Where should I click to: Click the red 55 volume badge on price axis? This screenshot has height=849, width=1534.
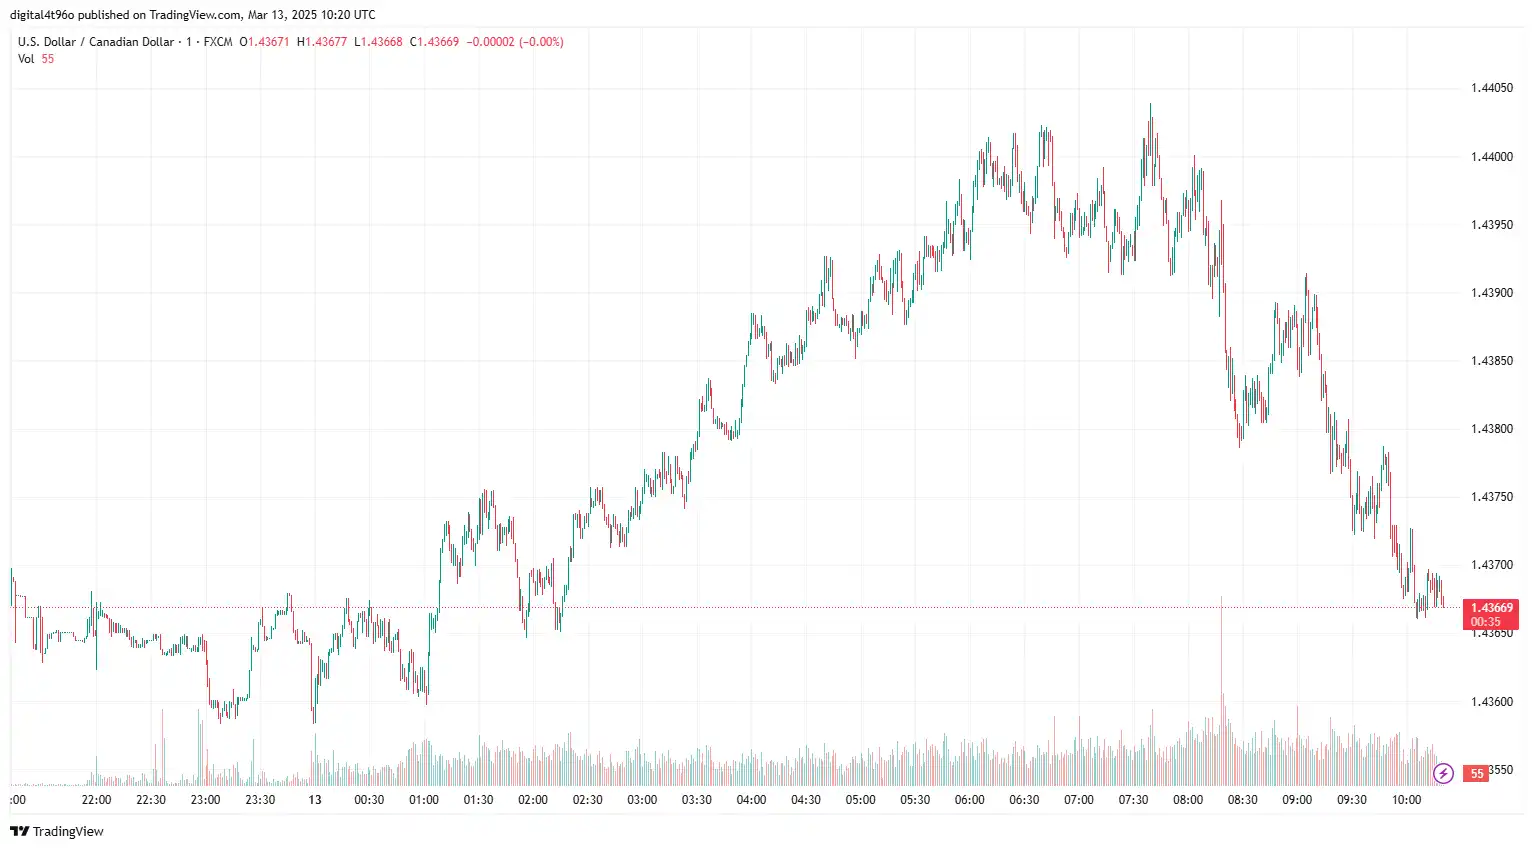click(x=1476, y=773)
